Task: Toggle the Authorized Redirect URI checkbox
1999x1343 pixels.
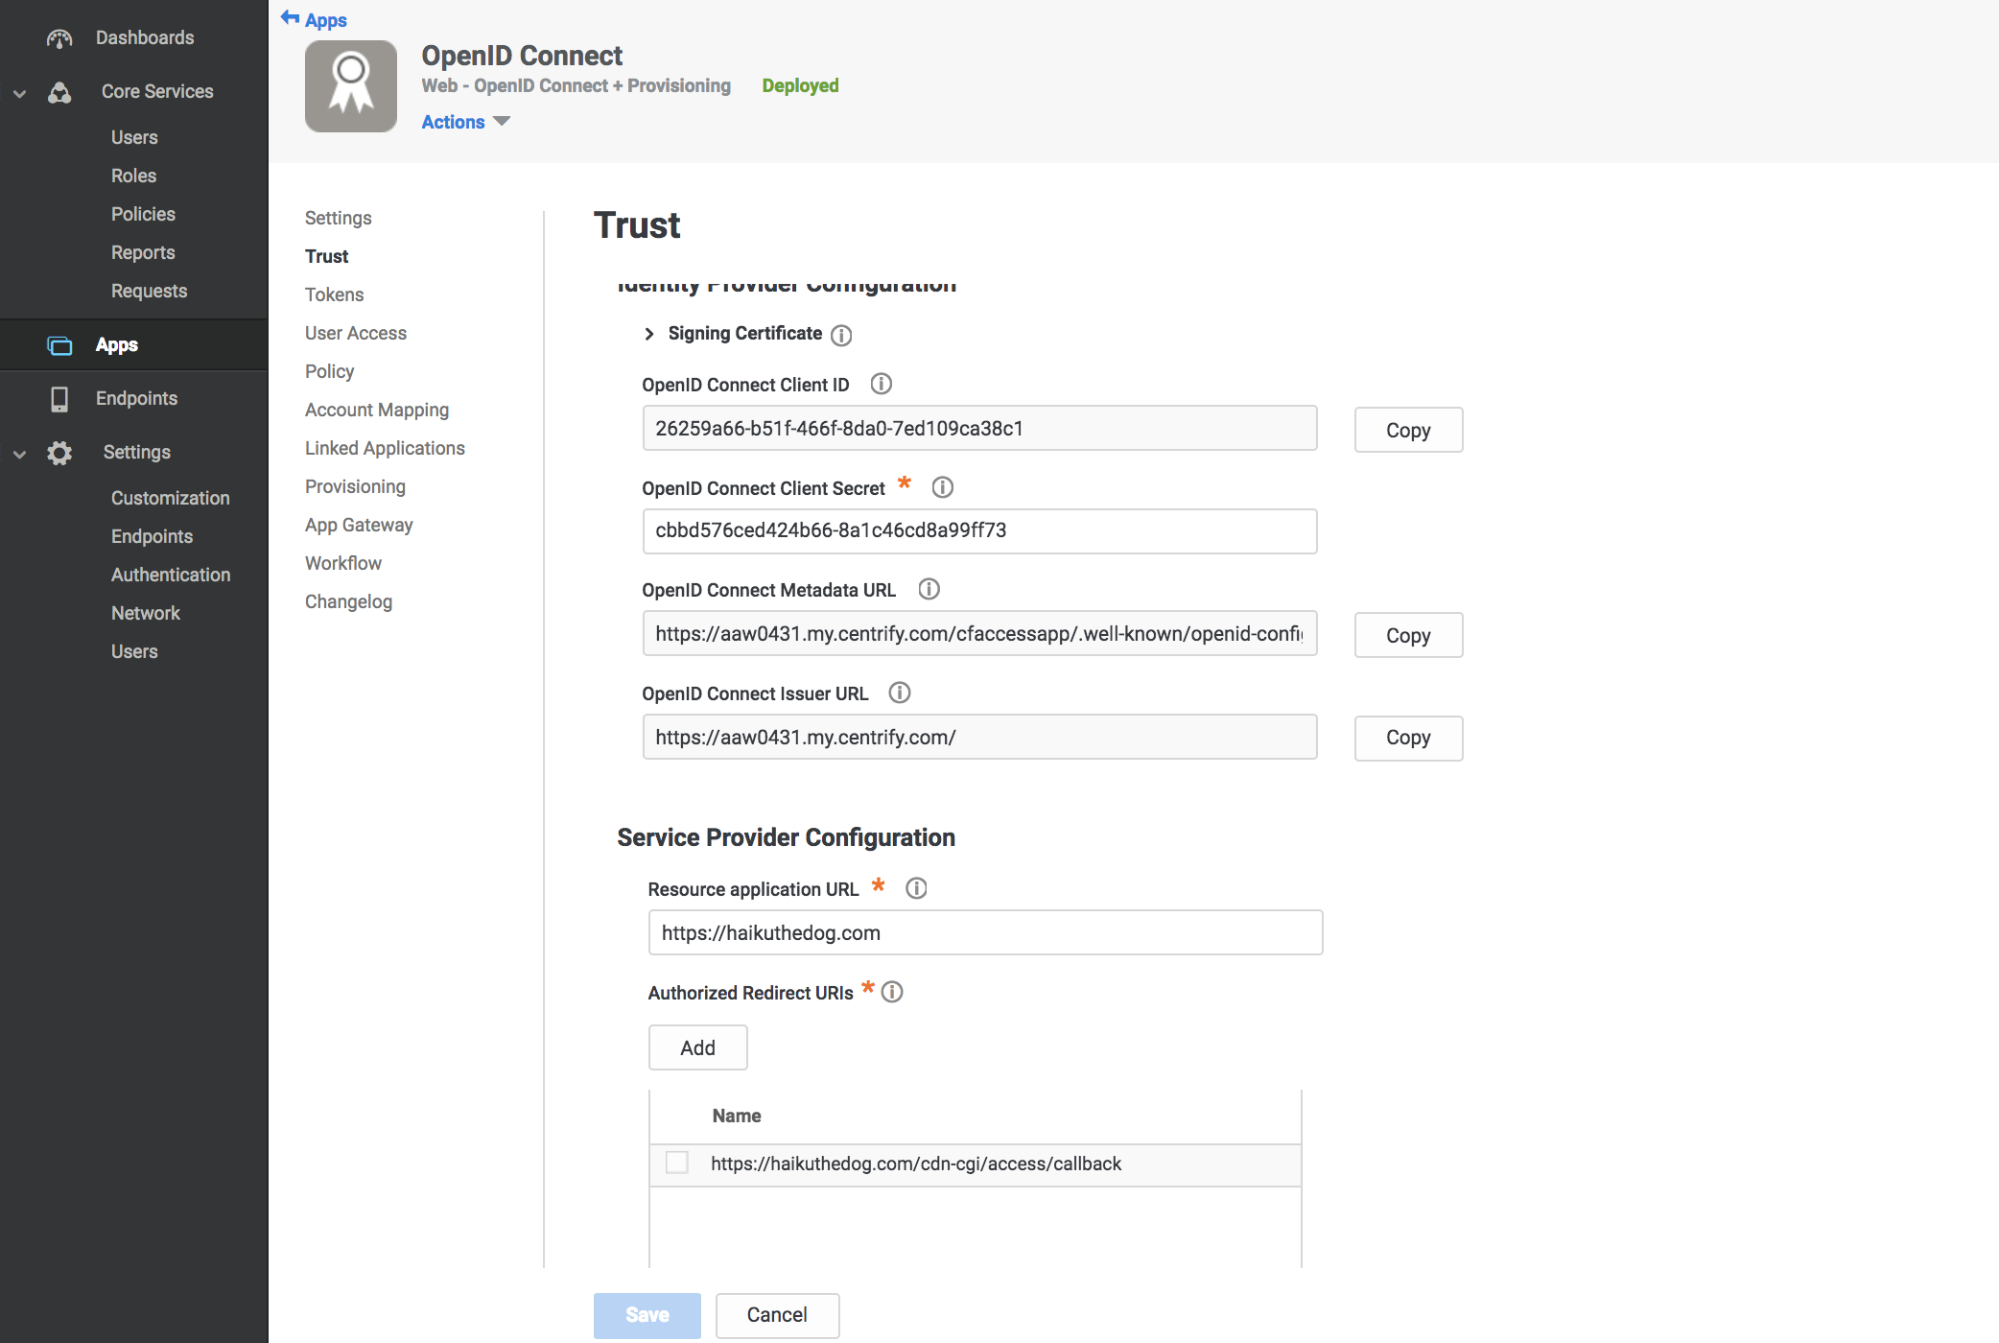Action: coord(677,1163)
